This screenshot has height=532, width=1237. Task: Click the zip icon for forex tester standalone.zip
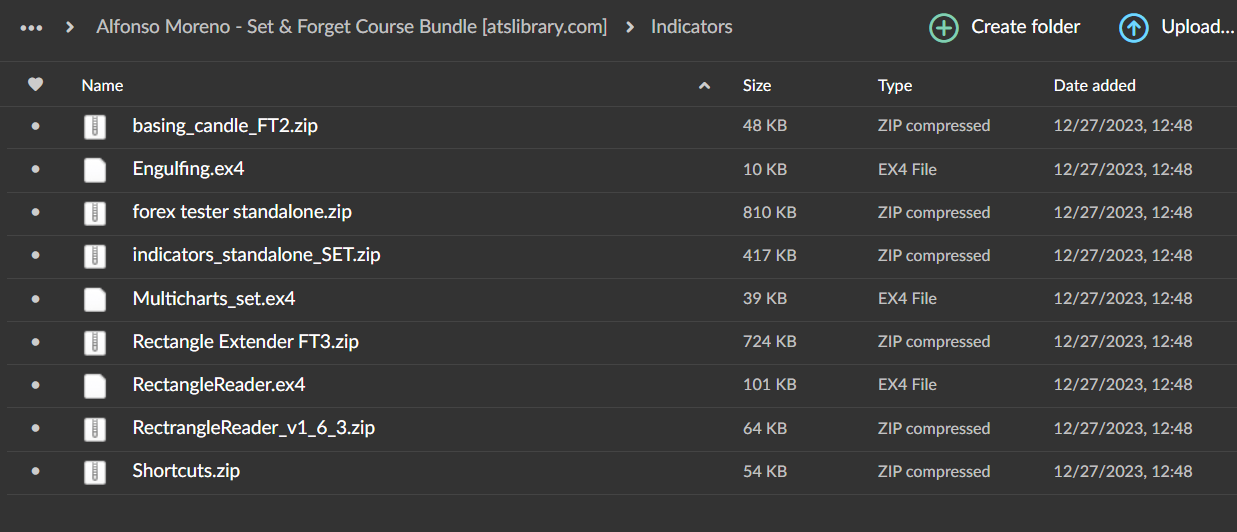coord(95,213)
